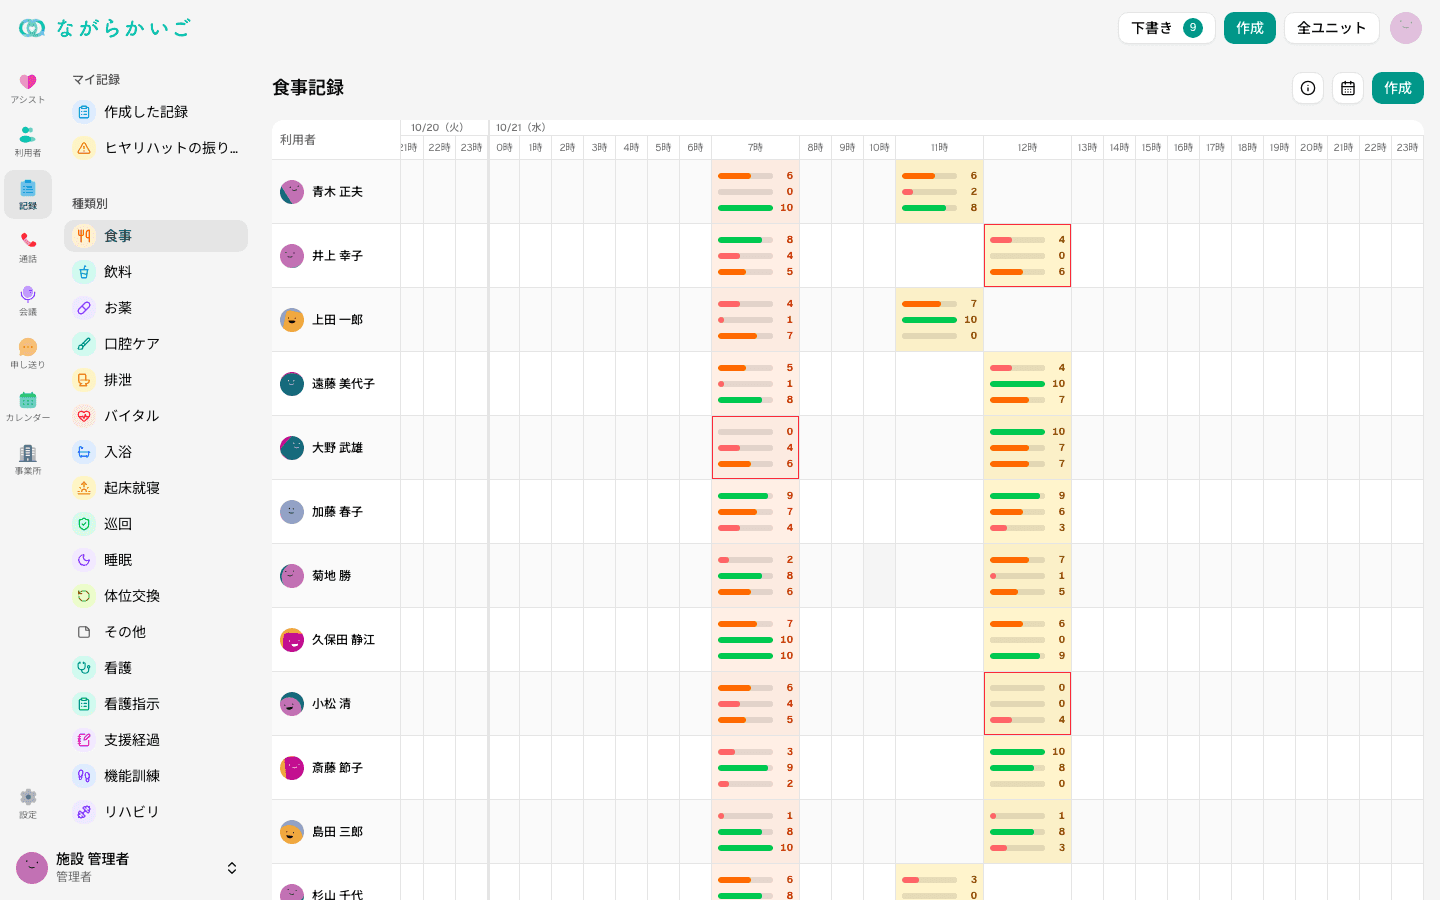Select バイタル record type

(x=156, y=416)
